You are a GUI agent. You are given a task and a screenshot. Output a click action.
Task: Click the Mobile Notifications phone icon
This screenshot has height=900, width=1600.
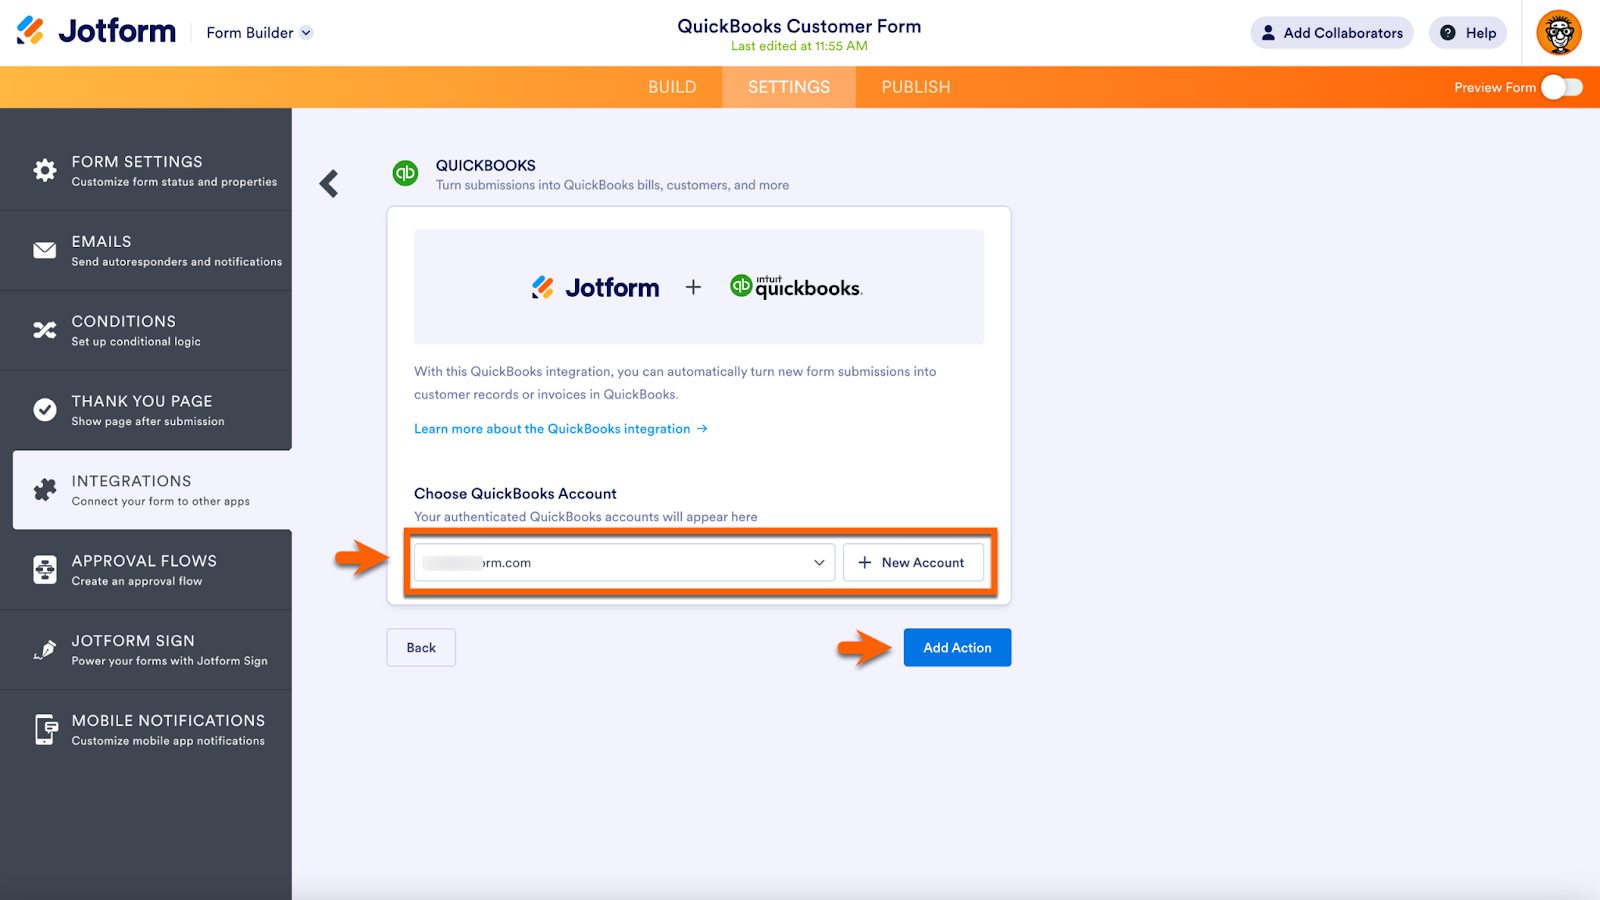pyautogui.click(x=45, y=730)
